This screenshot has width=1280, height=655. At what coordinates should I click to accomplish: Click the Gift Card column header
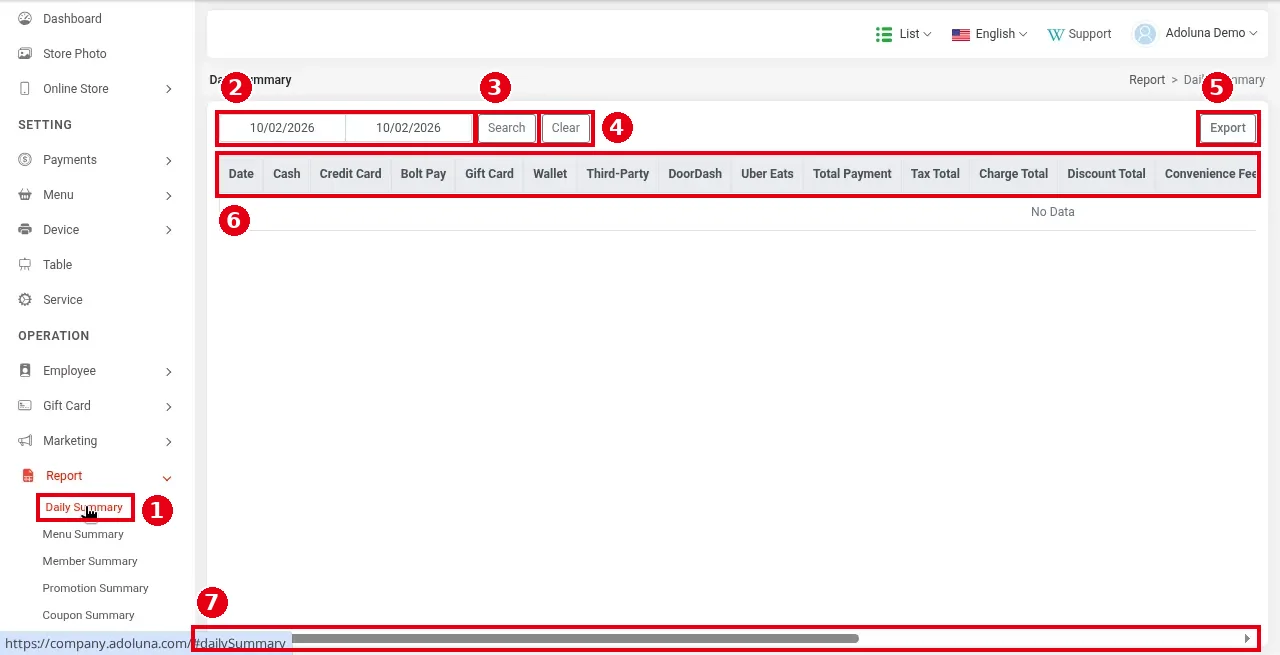click(489, 174)
